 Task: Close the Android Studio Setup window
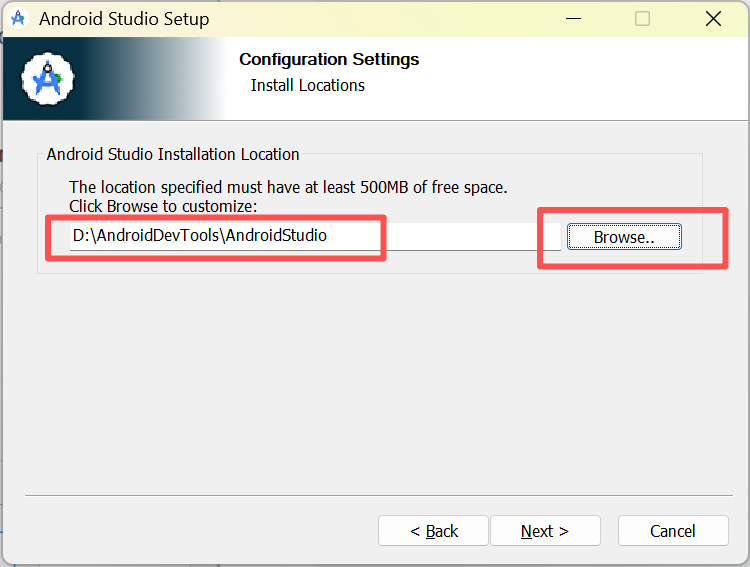[x=713, y=19]
